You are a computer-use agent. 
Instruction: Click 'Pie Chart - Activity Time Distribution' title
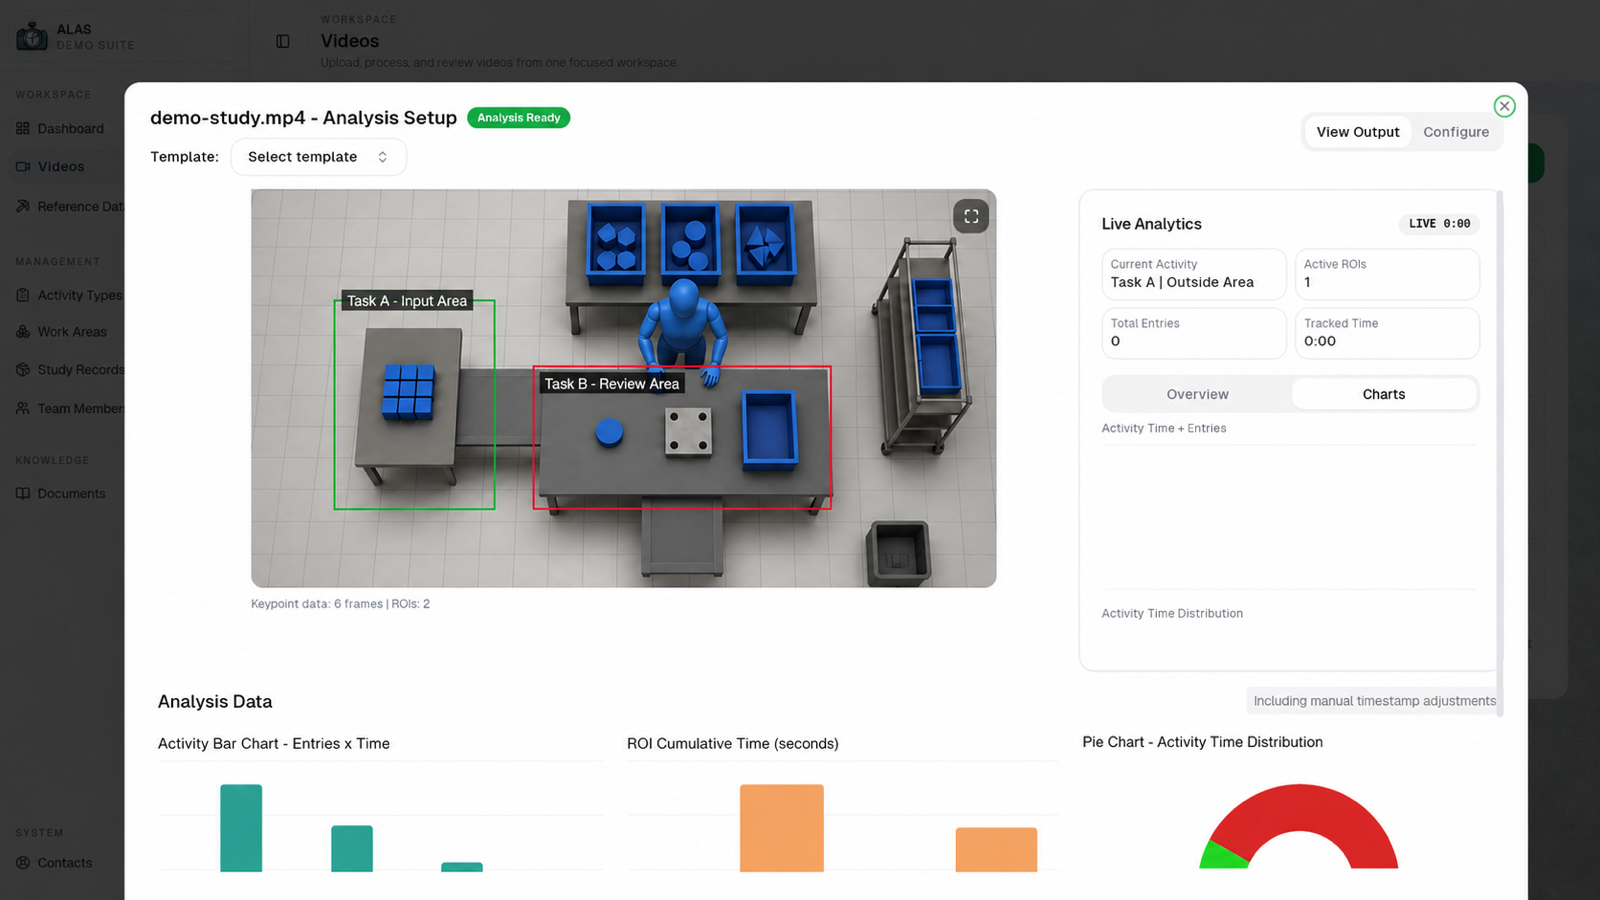1202,742
